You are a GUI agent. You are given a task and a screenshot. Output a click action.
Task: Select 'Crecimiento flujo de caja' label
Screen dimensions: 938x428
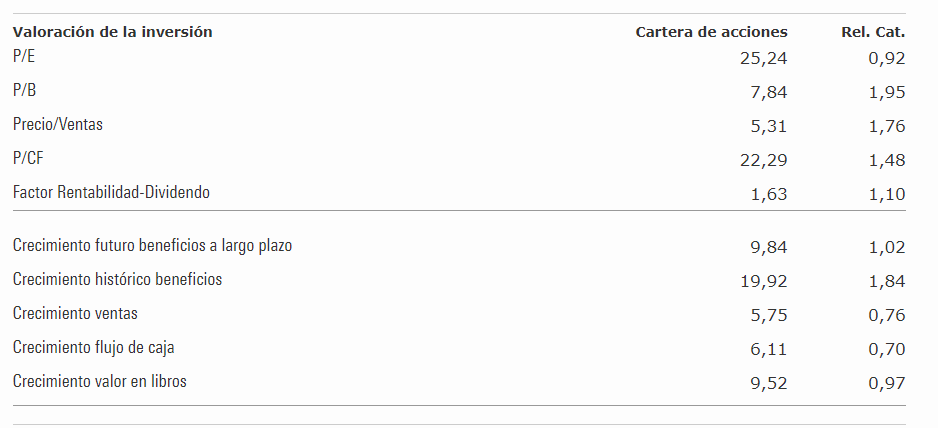point(94,347)
